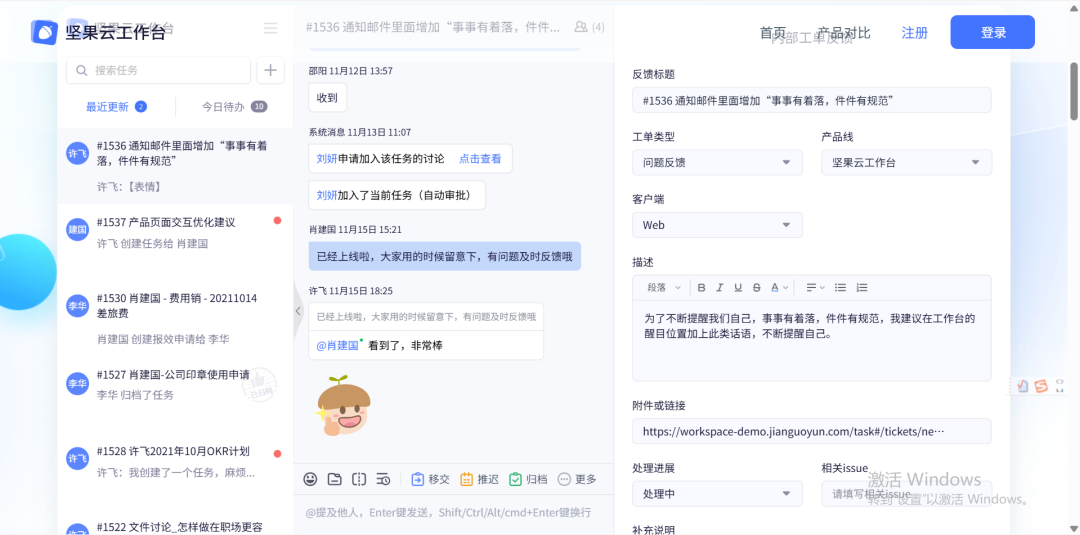Open task #1527 公司印章使用申请
The image size is (1080, 535).
tap(175, 385)
